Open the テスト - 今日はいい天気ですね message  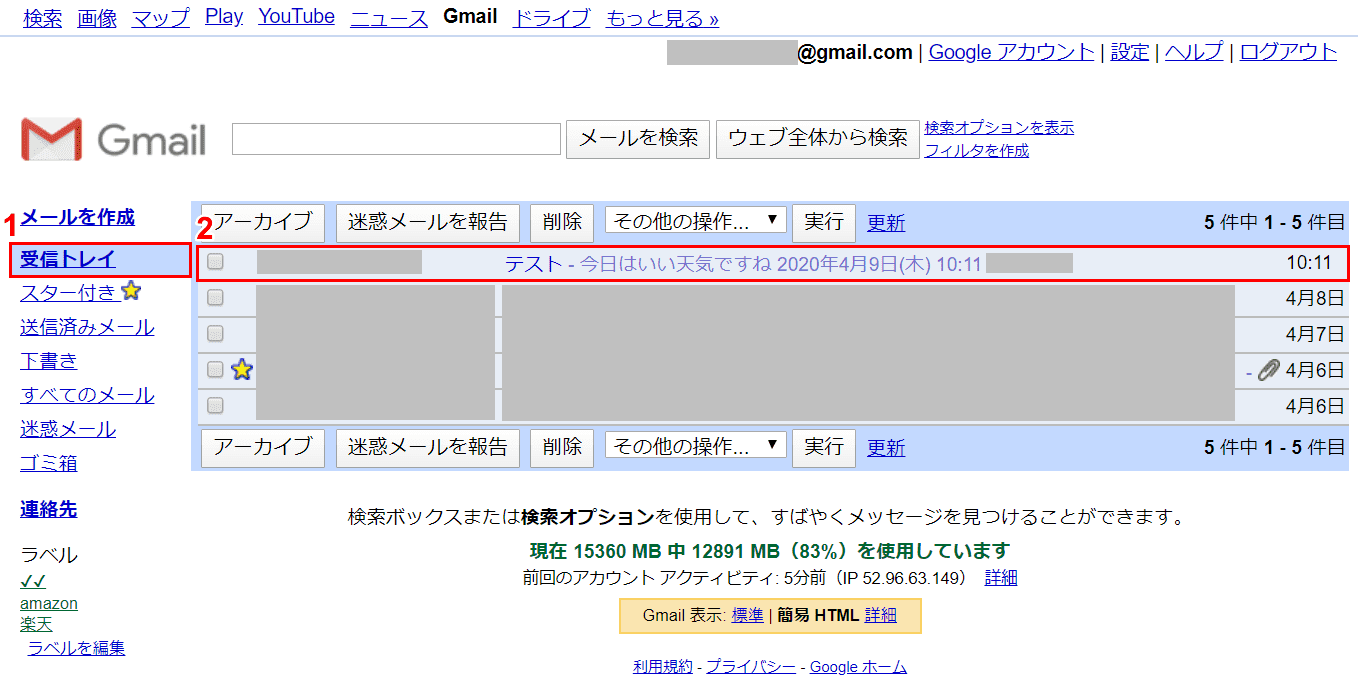pyautogui.click(x=743, y=264)
